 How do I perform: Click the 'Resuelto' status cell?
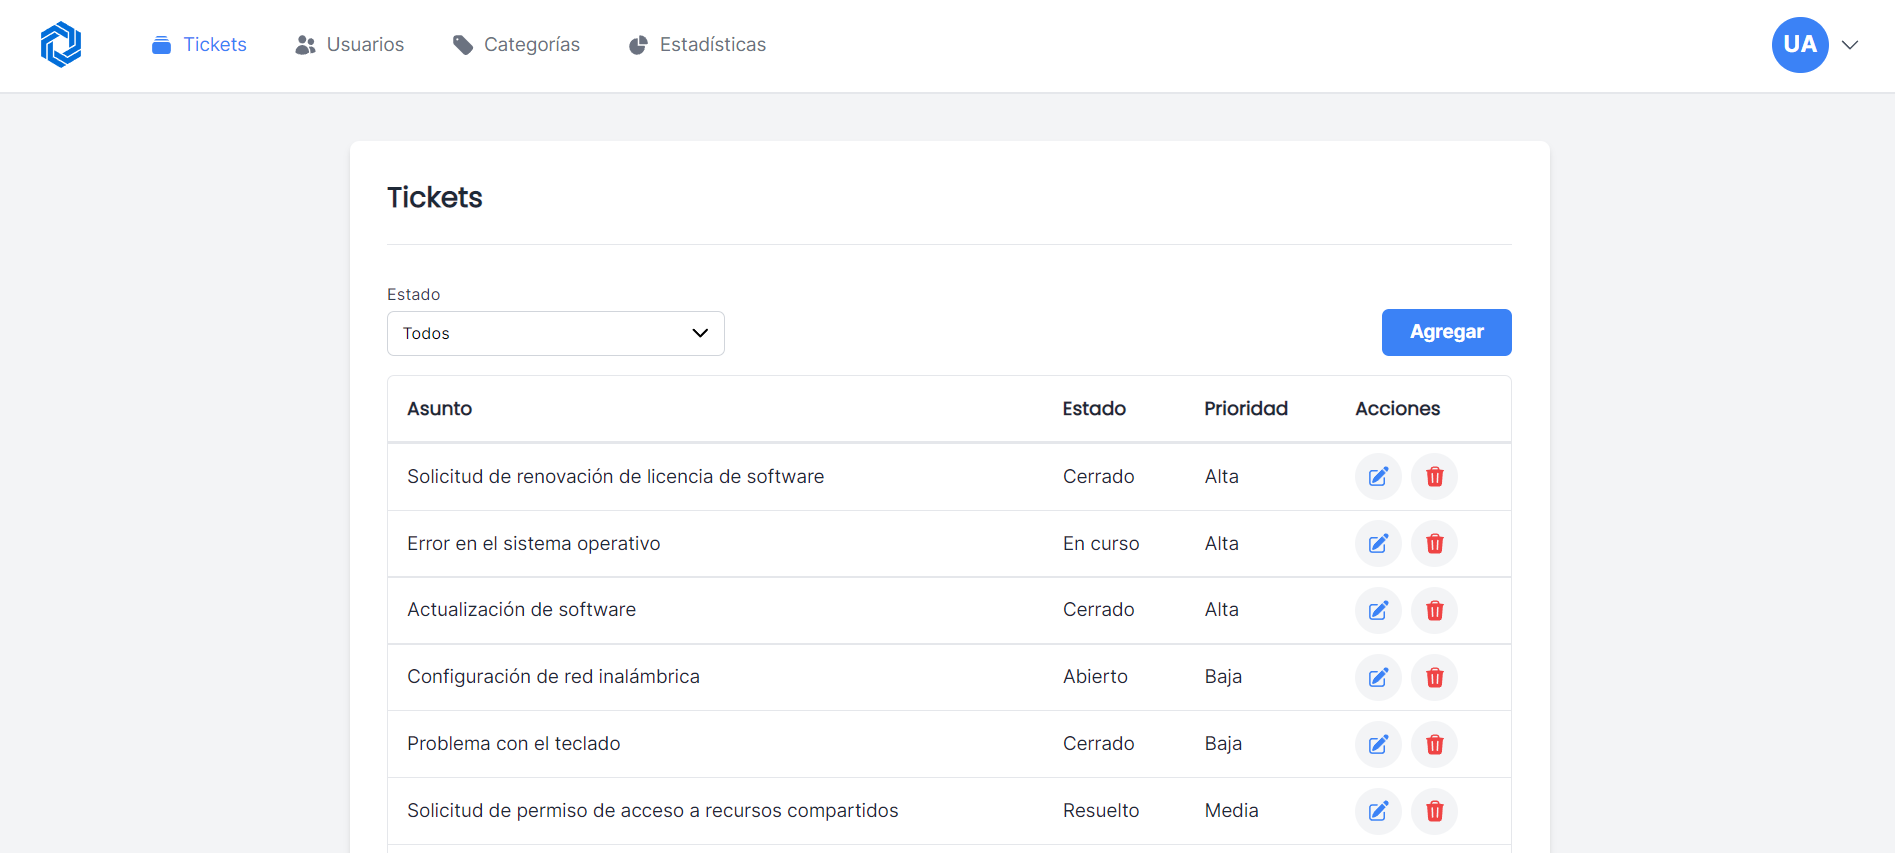[x=1101, y=811]
